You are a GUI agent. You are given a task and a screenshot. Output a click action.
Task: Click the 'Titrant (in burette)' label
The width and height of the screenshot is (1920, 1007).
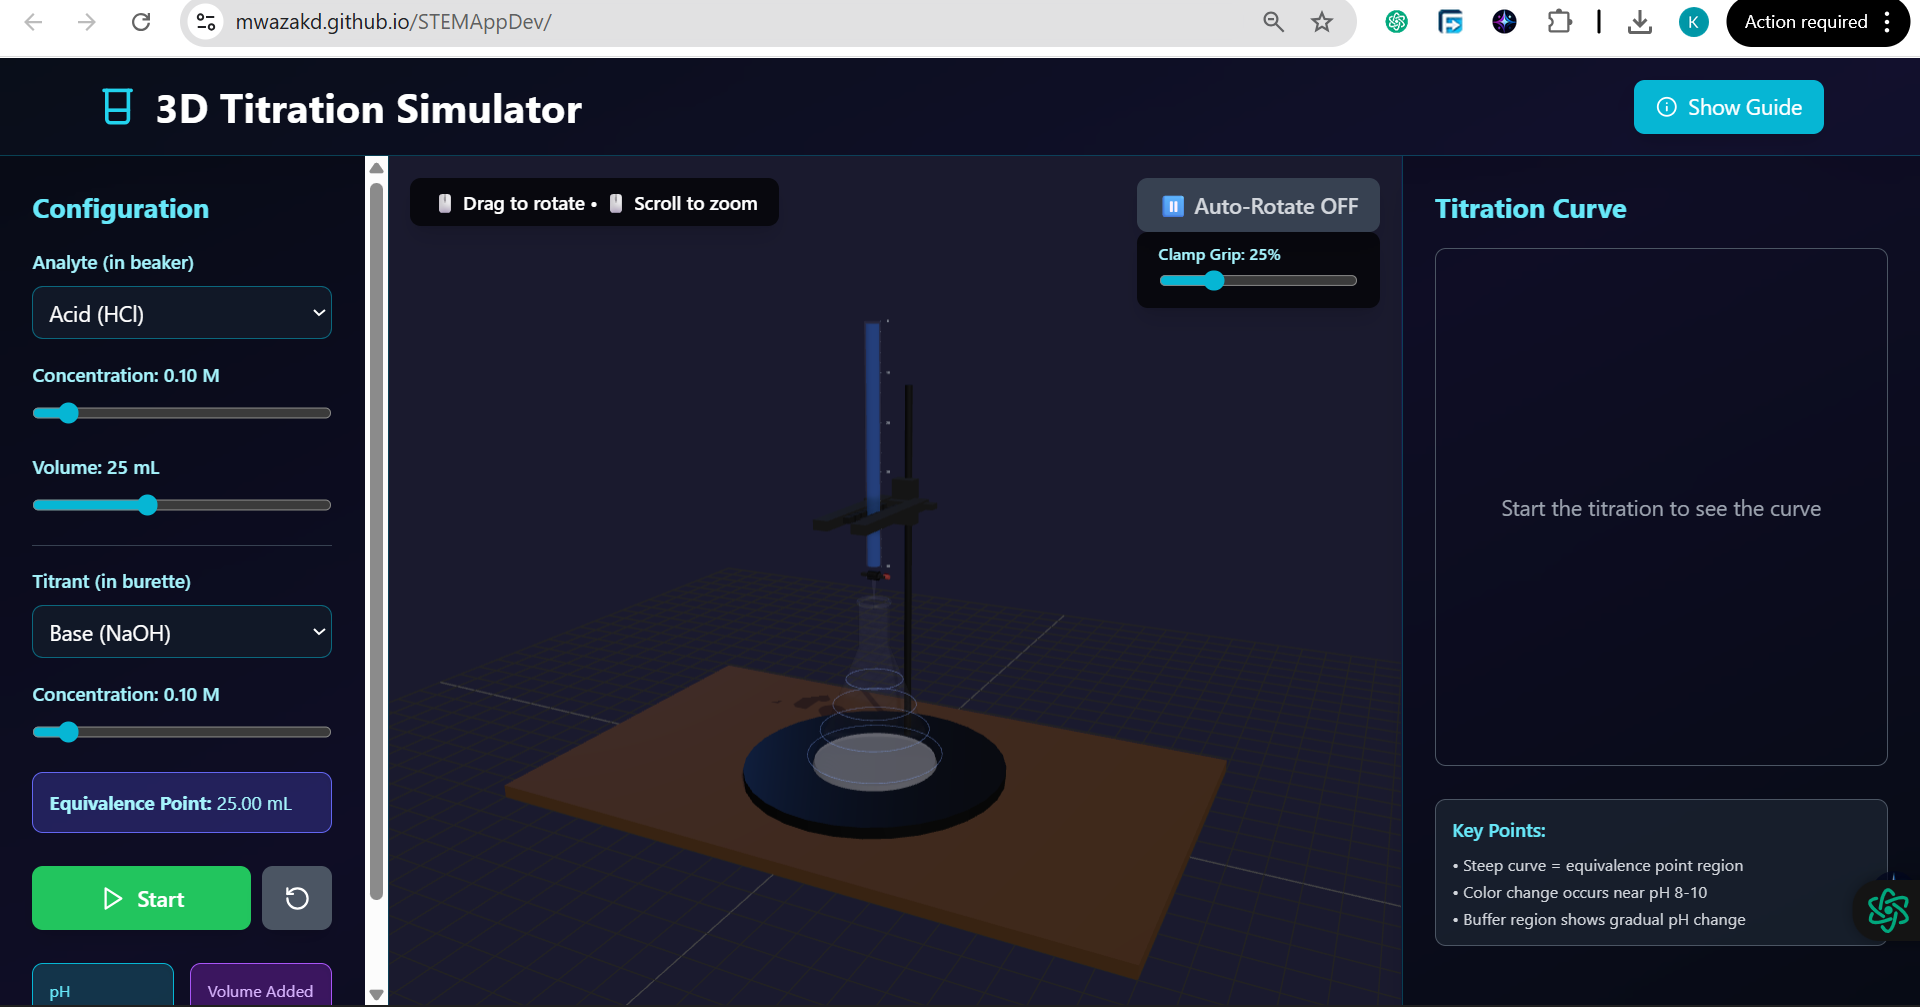111,581
